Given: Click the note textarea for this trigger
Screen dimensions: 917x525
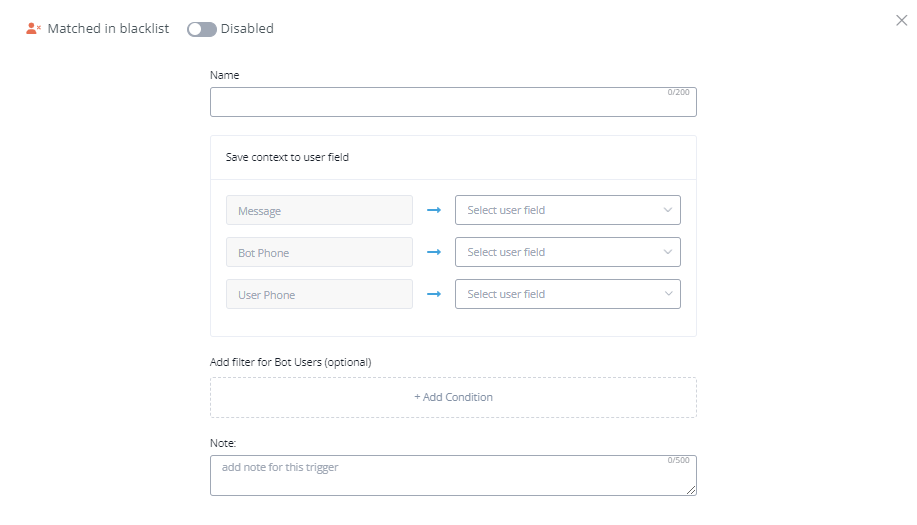Looking at the screenshot, I should pyautogui.click(x=440, y=476).
